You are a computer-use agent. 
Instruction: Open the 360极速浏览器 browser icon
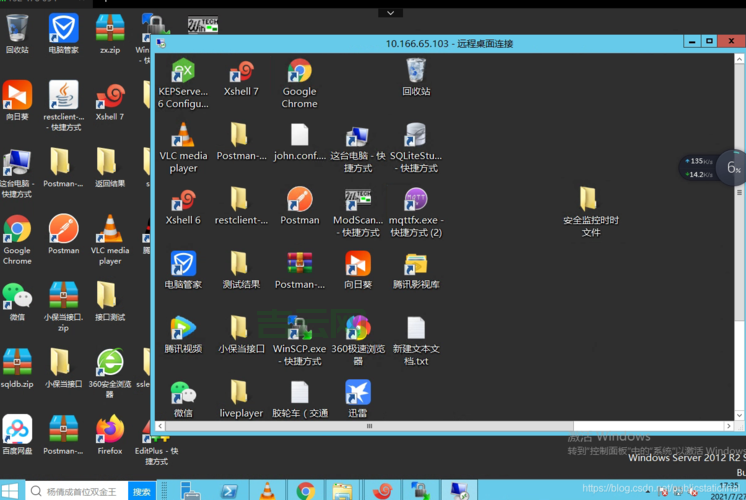pyautogui.click(x=357, y=328)
